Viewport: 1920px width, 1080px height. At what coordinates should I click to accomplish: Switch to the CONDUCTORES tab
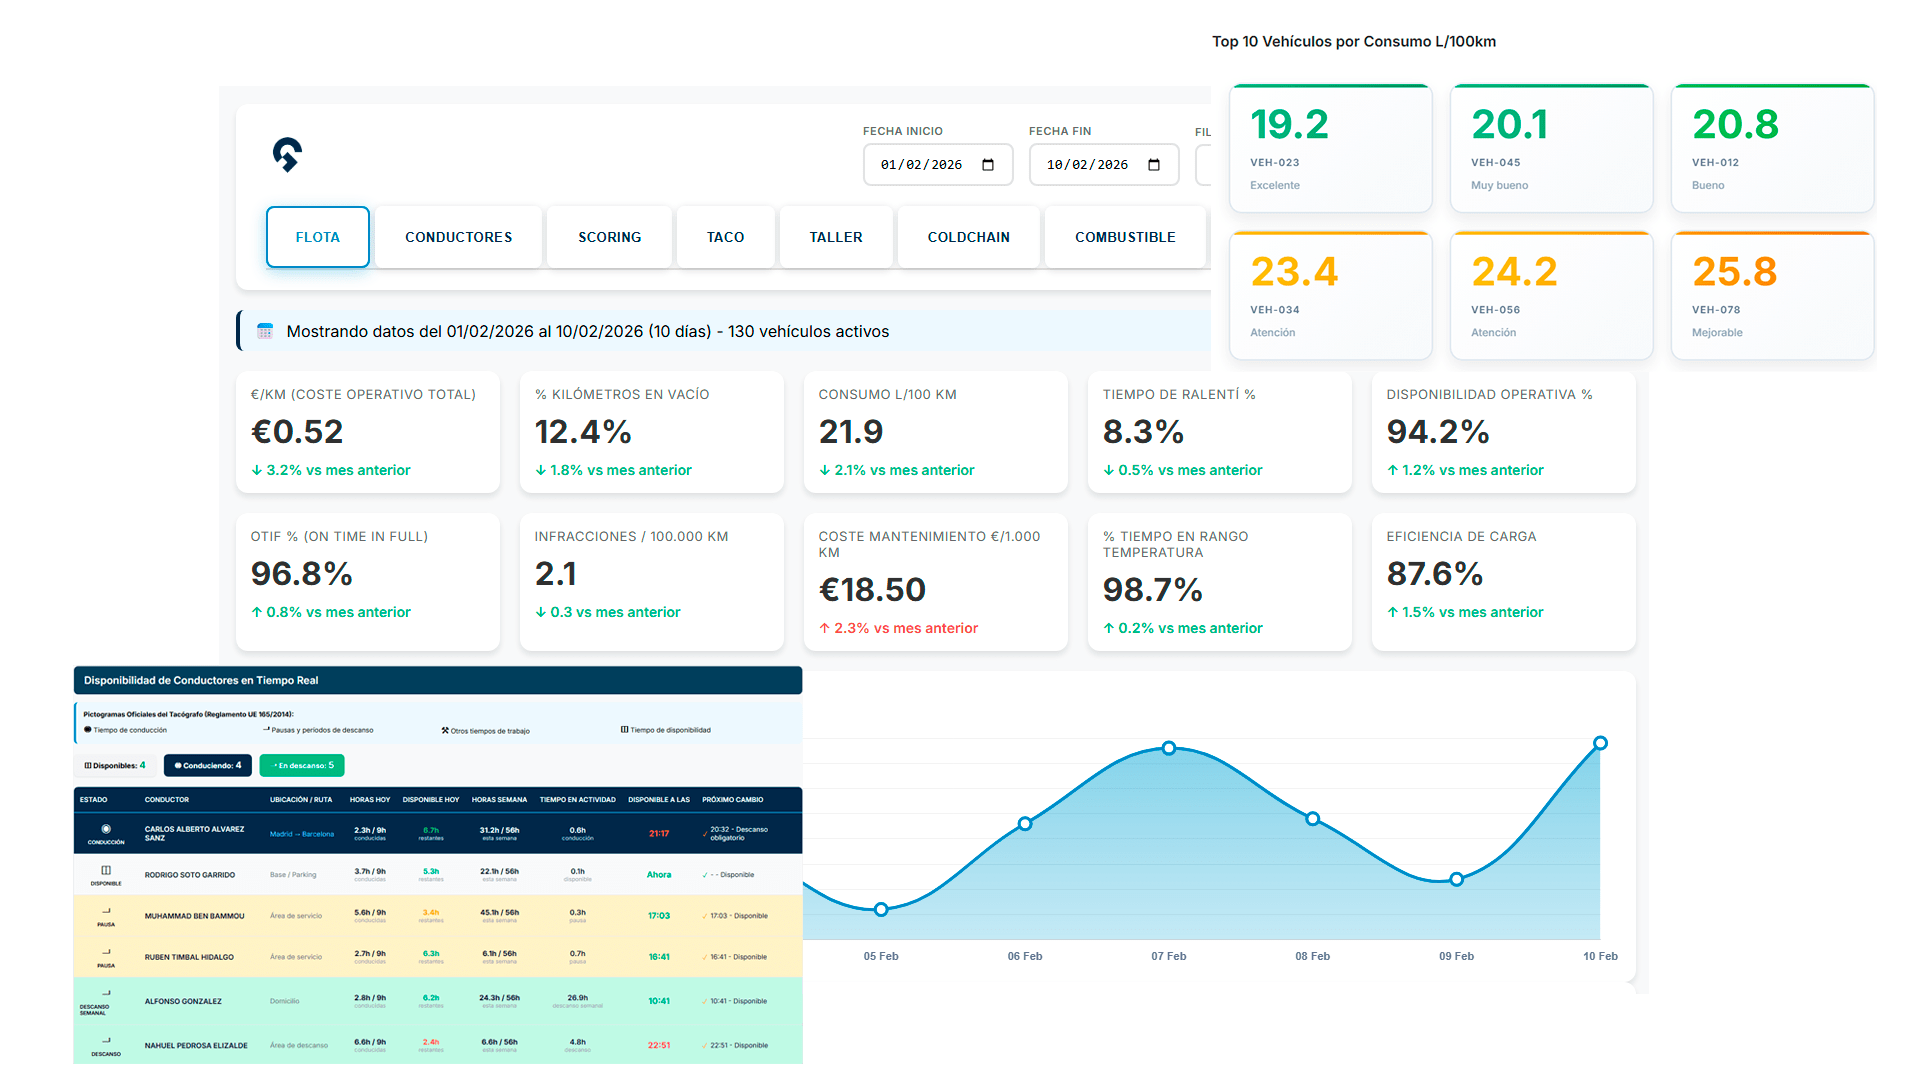(x=458, y=237)
